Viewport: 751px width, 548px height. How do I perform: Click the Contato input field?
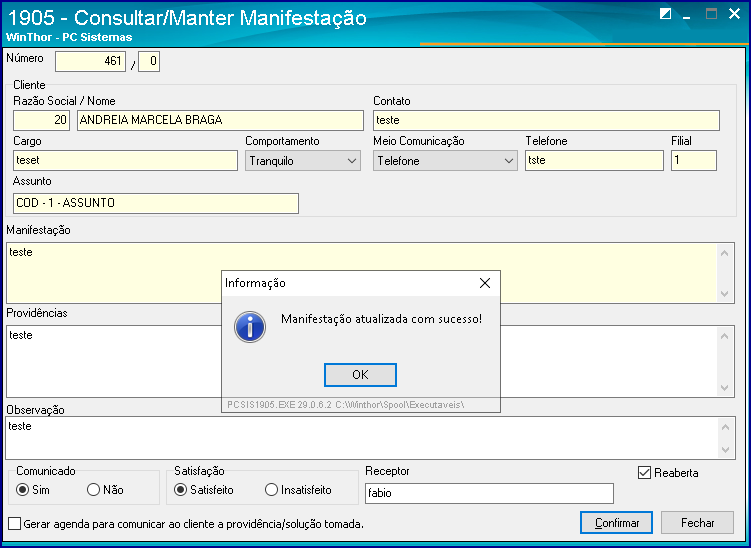pyautogui.click(x=546, y=120)
